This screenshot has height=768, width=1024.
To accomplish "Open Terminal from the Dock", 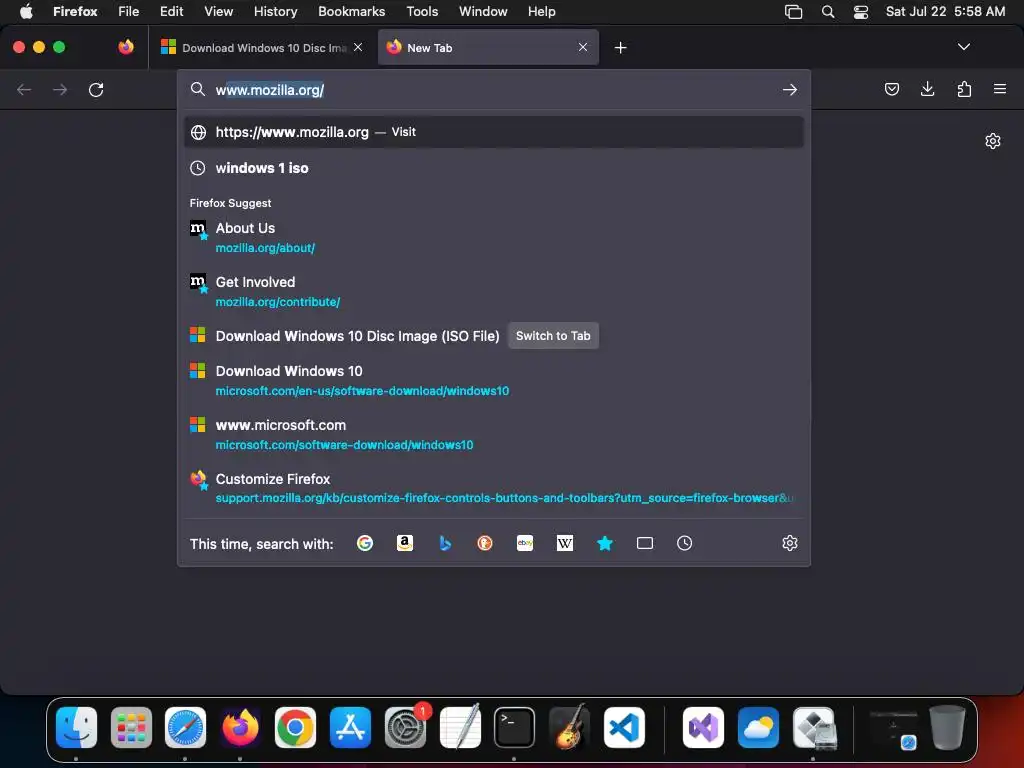I will 515,727.
